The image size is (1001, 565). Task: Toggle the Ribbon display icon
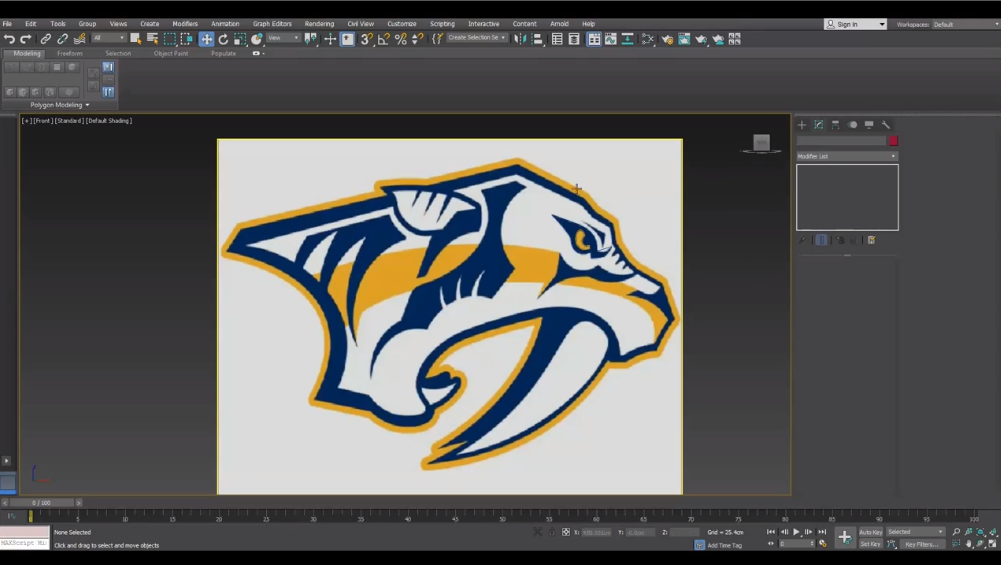click(x=594, y=39)
